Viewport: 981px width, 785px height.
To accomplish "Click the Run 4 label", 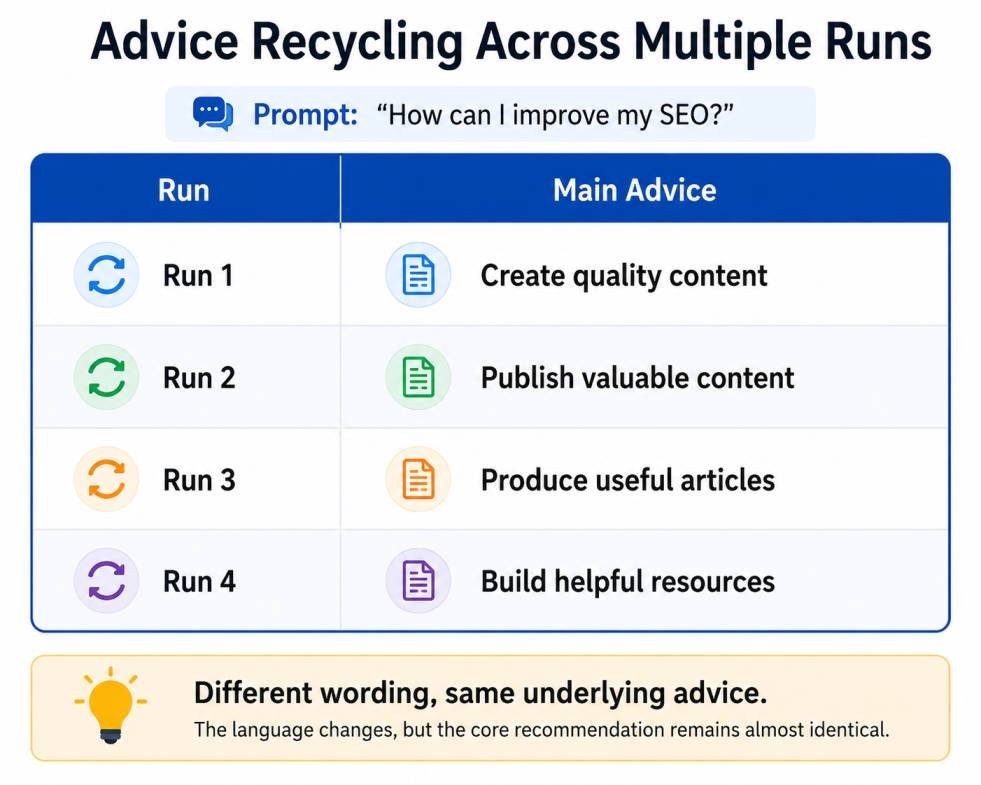I will [x=199, y=581].
